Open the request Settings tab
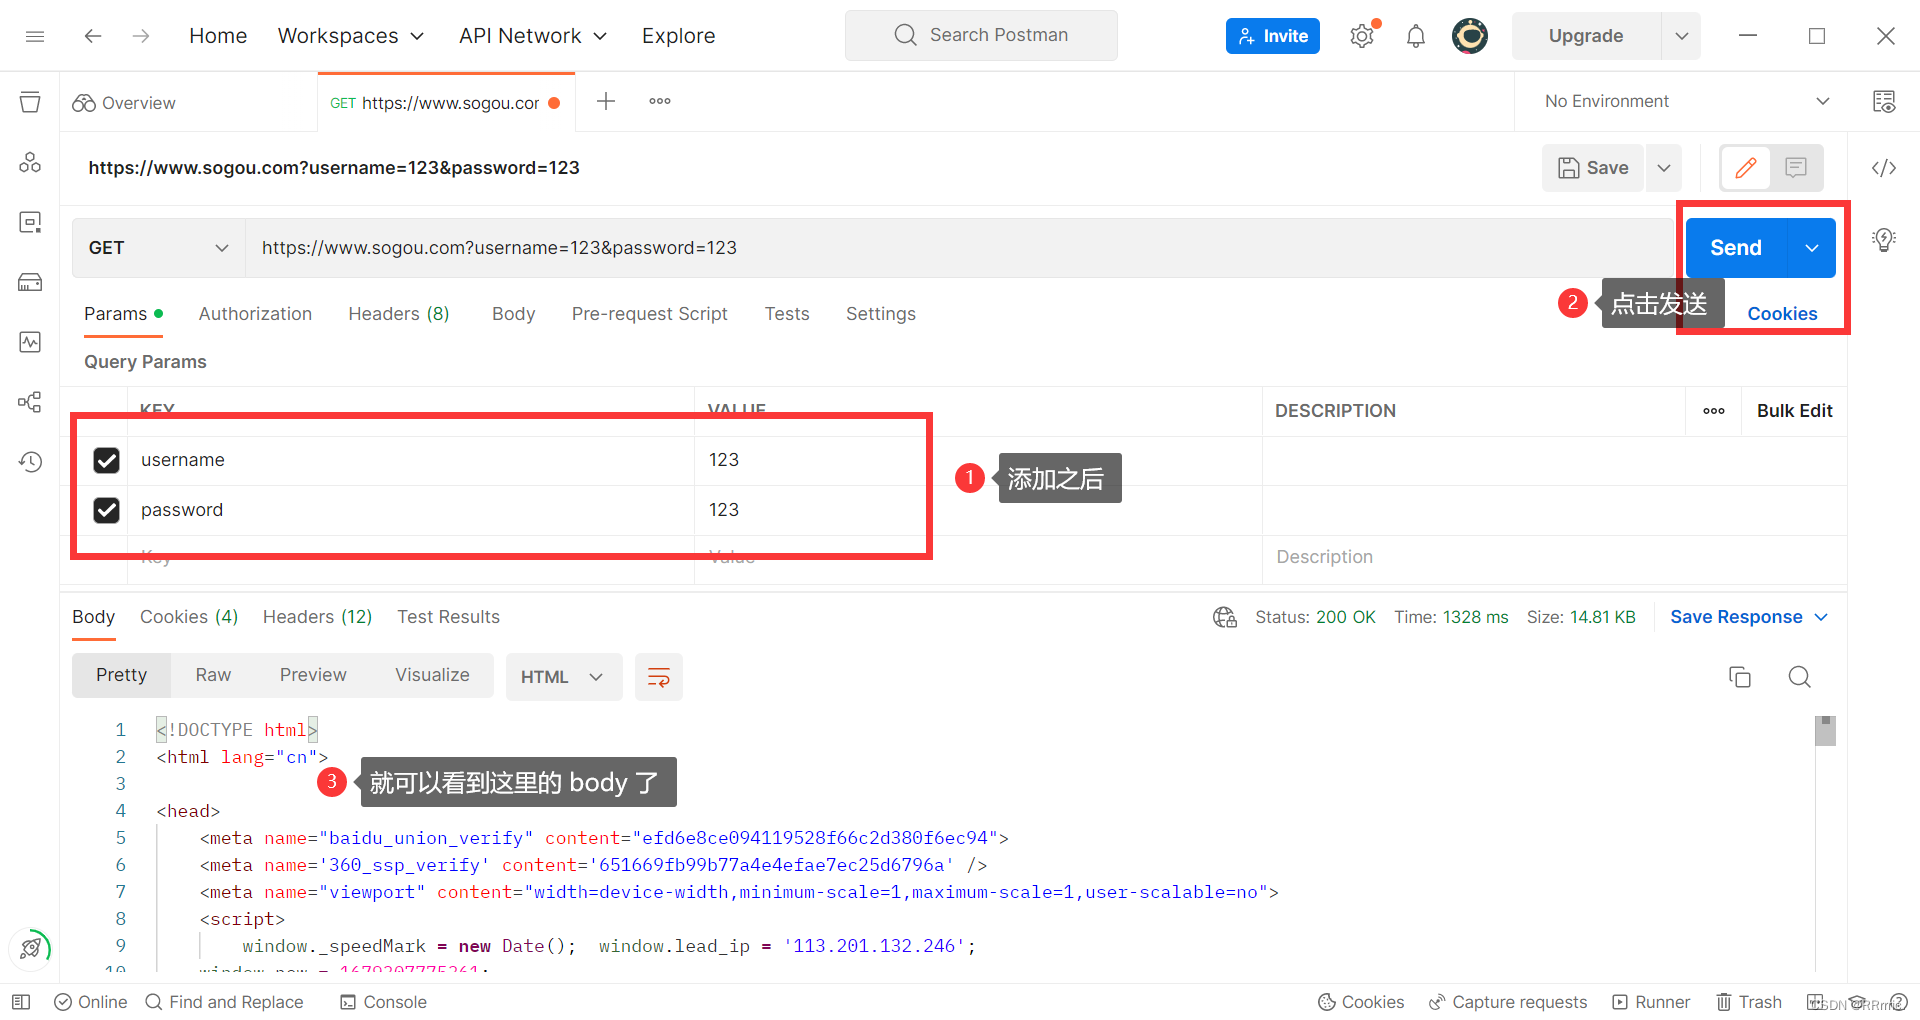The image size is (1920, 1020). 881,314
